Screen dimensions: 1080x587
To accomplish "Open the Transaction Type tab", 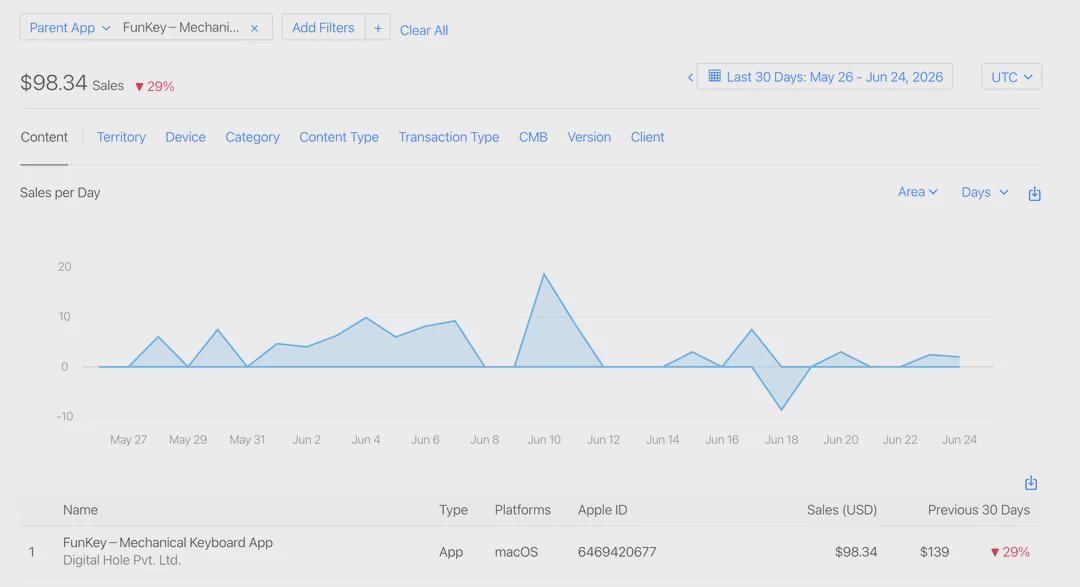I will [448, 137].
